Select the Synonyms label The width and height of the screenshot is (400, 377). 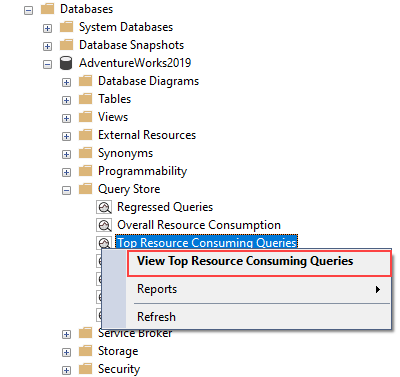click(125, 153)
